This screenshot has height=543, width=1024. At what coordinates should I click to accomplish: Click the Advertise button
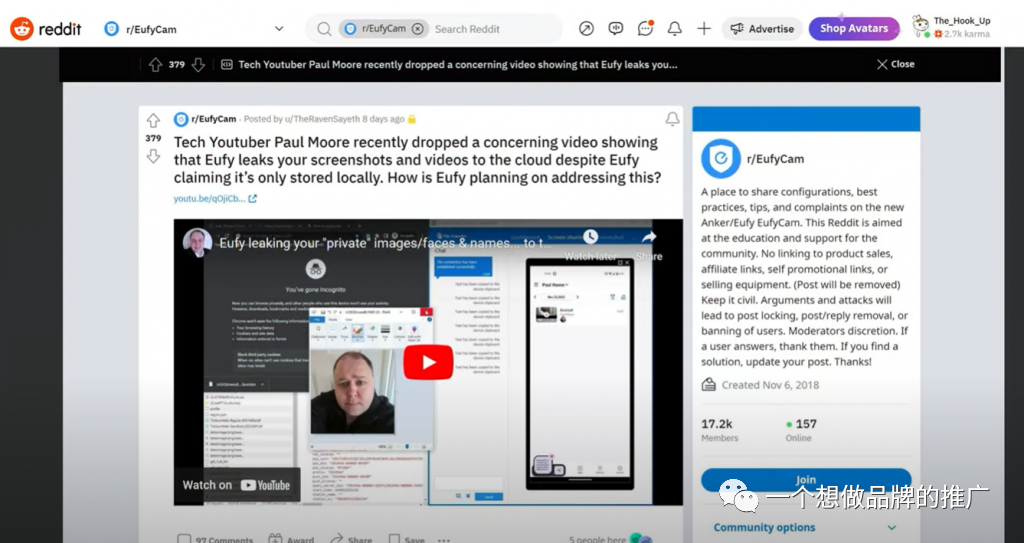pos(762,29)
